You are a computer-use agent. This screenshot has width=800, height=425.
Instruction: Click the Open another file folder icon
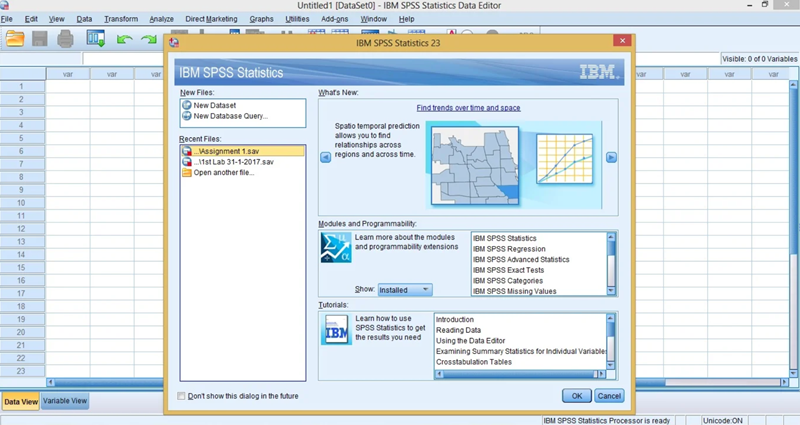pyautogui.click(x=187, y=172)
